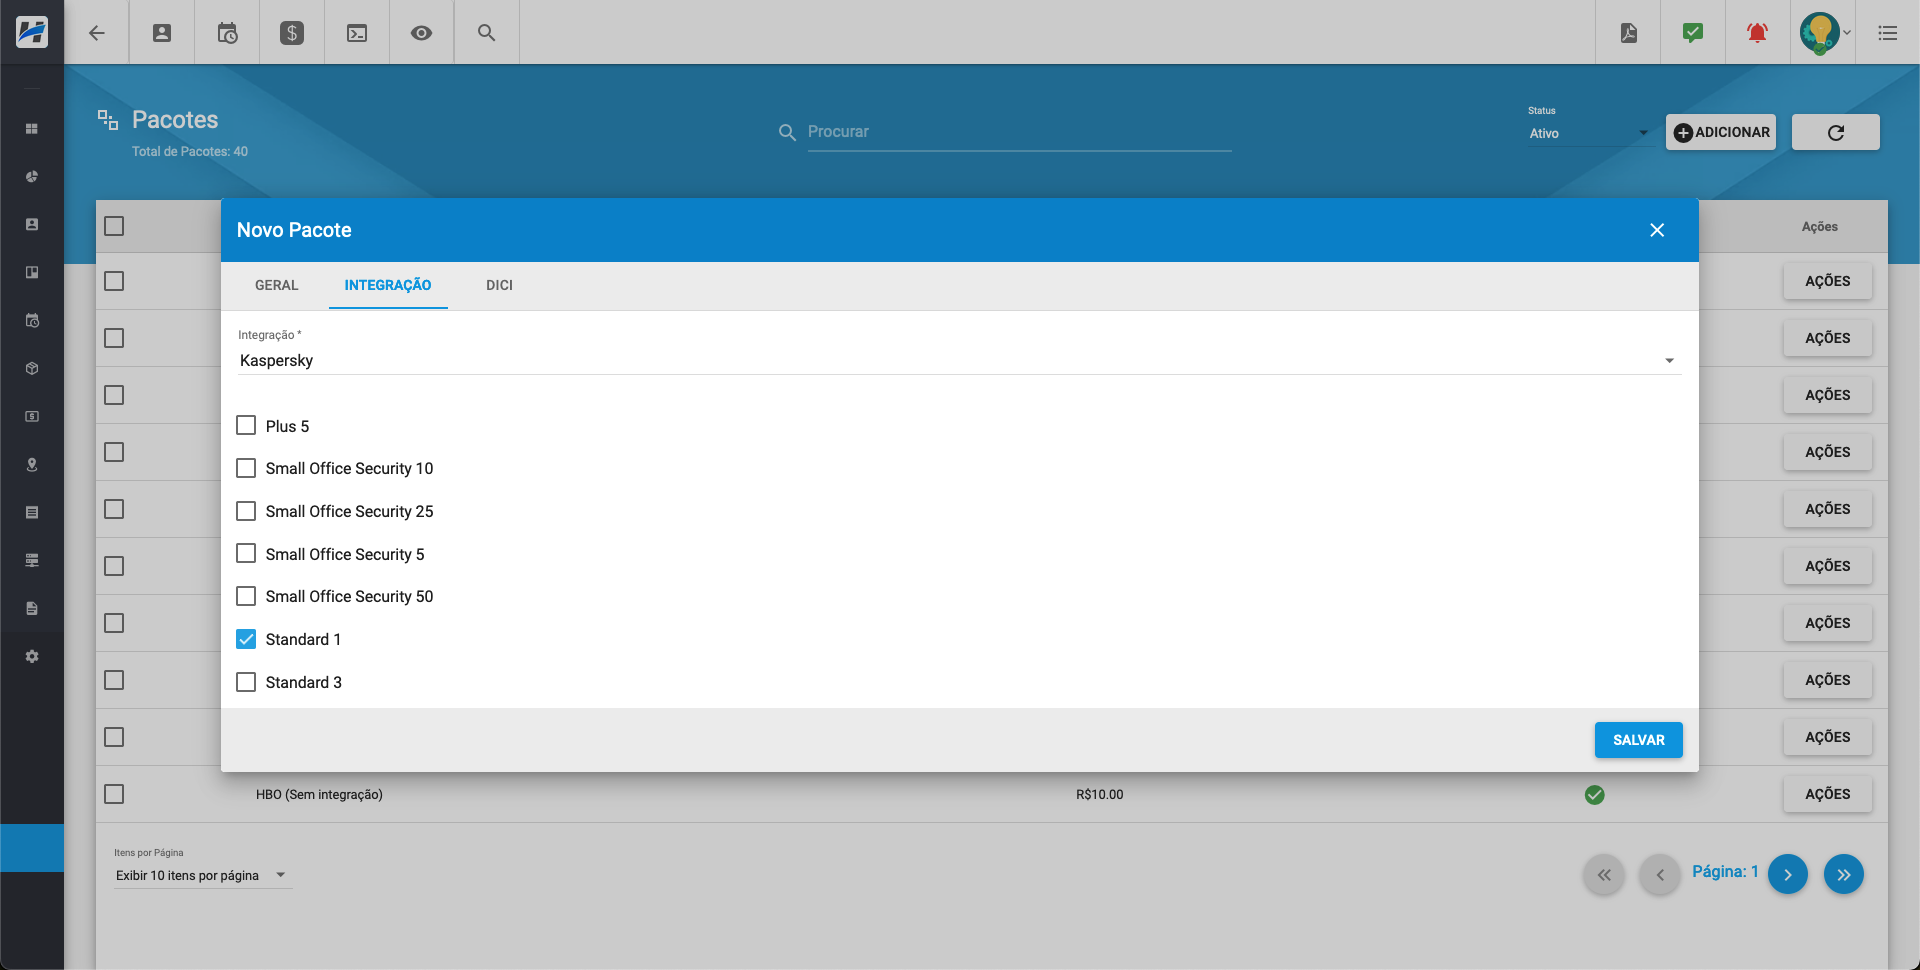The width and height of the screenshot is (1920, 970).
Task: Open the Status Ativo dropdown
Action: tap(1588, 133)
